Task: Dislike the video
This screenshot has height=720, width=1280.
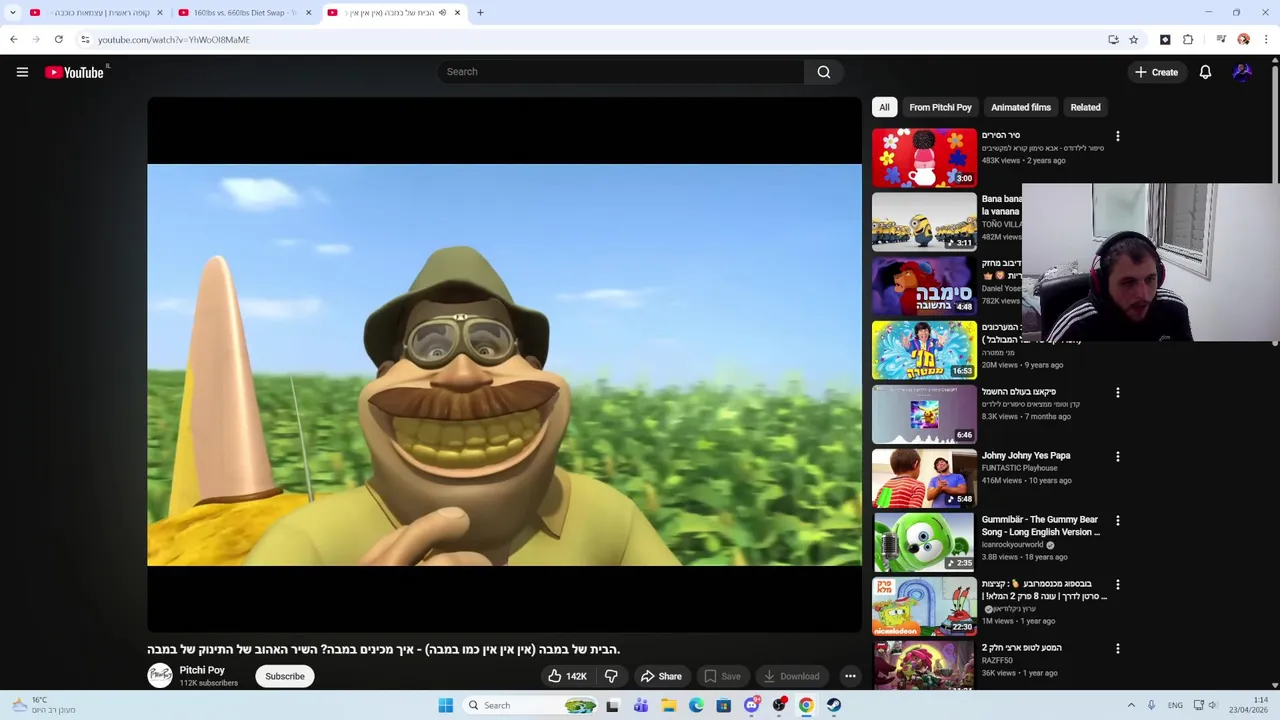Action: [x=611, y=676]
